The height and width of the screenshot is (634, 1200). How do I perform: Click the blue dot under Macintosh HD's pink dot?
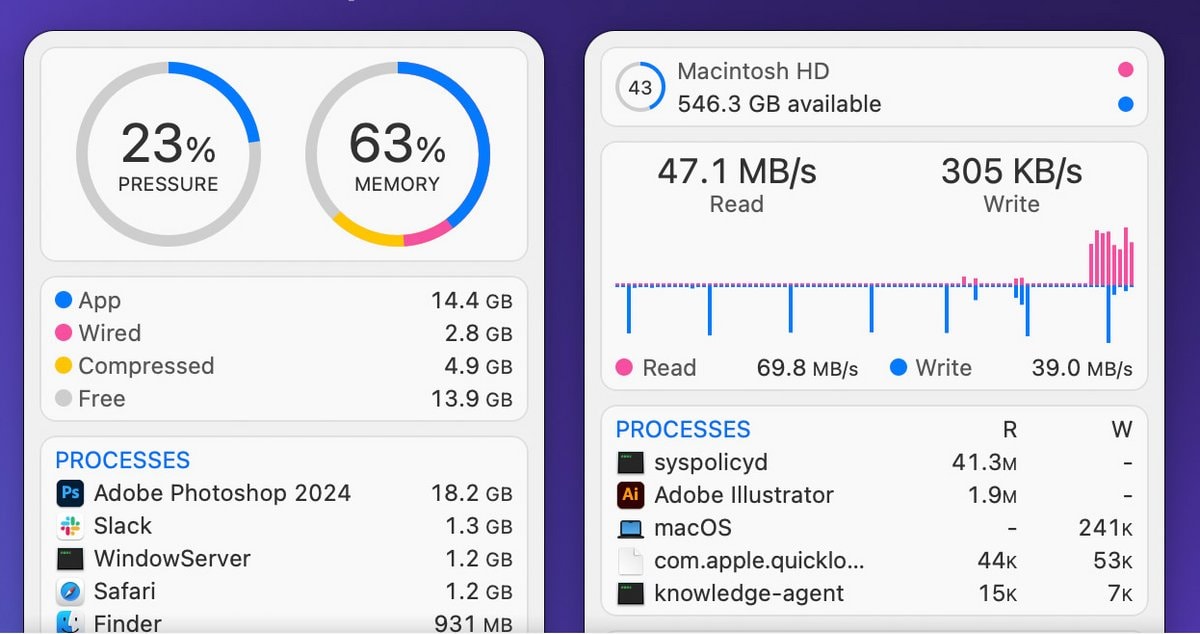[1126, 104]
